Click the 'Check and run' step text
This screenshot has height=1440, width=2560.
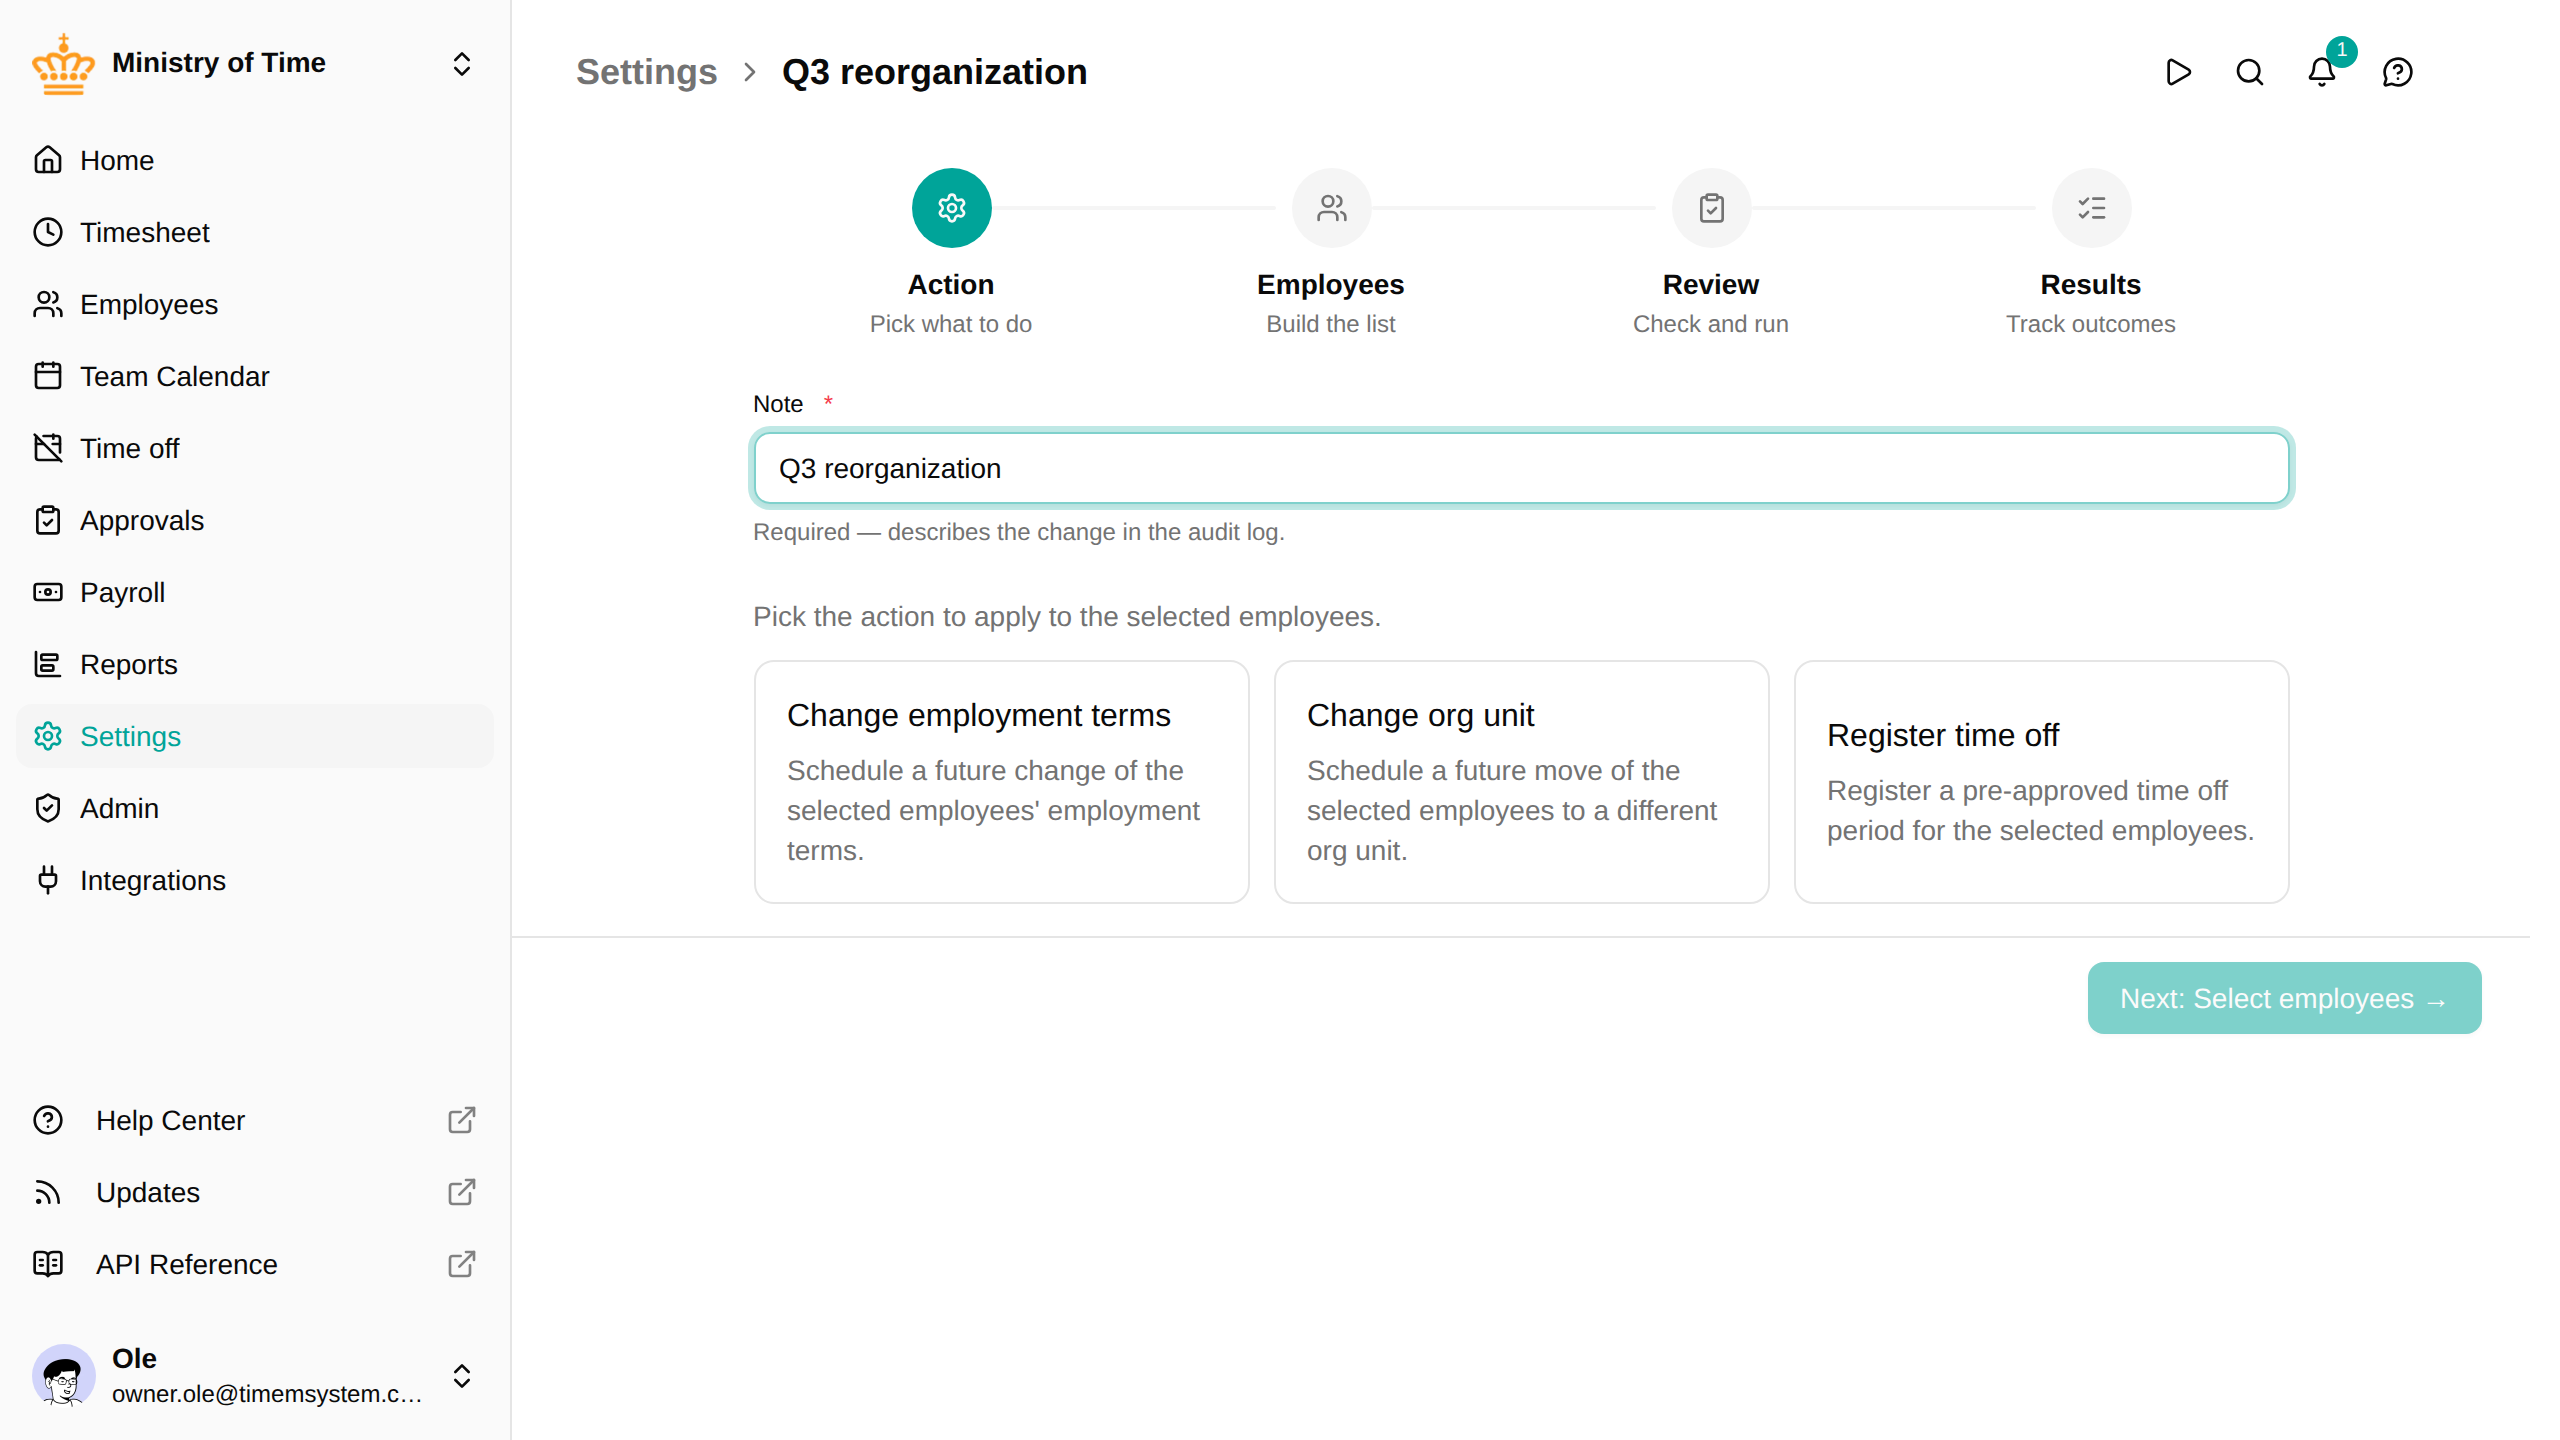click(x=1710, y=324)
